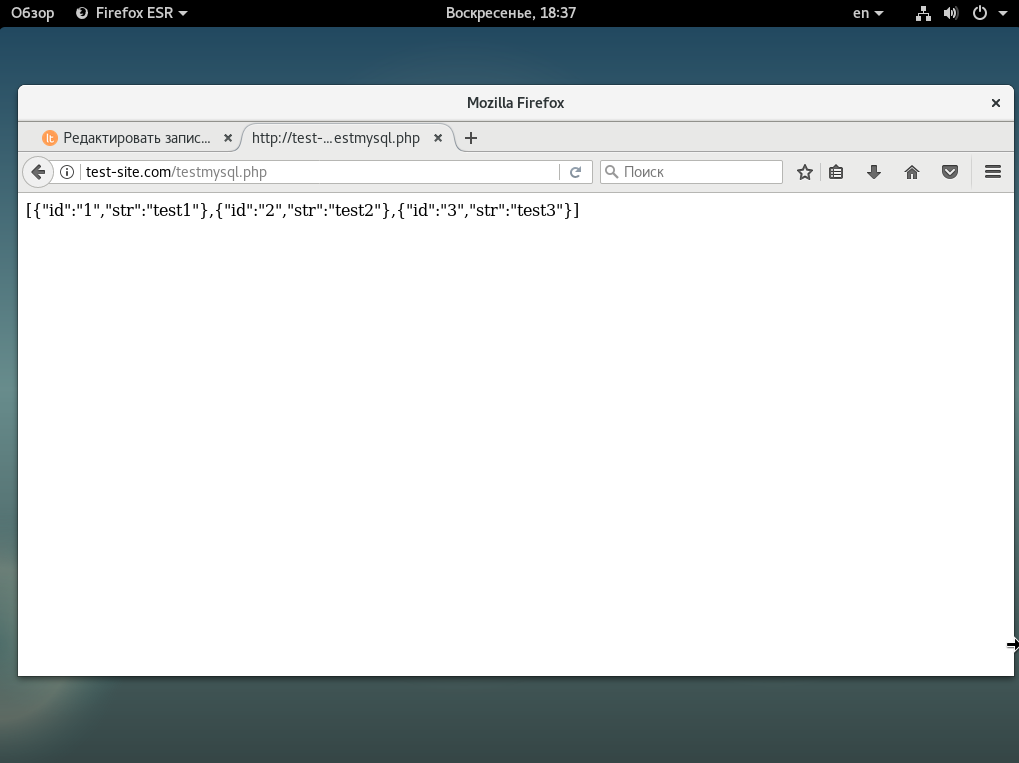Switch to the Редактировать запись tab

click(x=130, y=138)
